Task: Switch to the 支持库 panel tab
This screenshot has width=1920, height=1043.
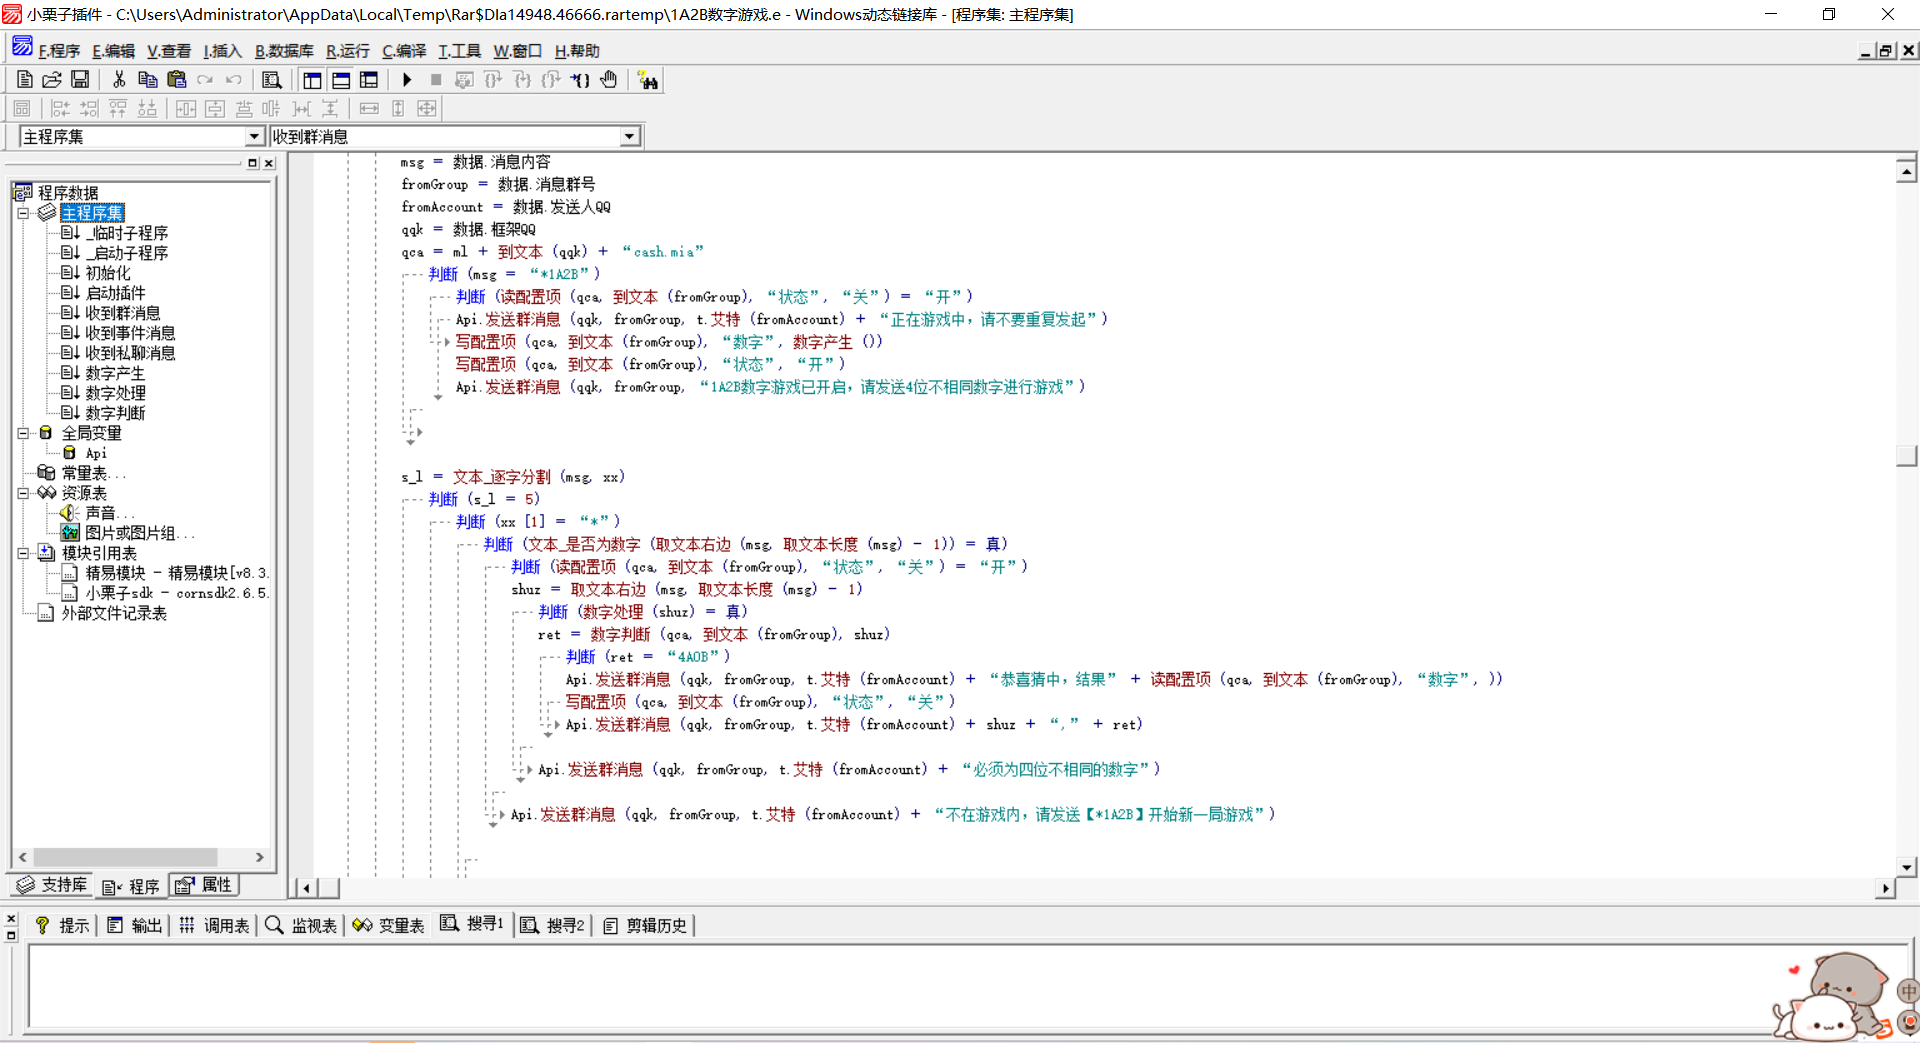Action: coord(52,885)
